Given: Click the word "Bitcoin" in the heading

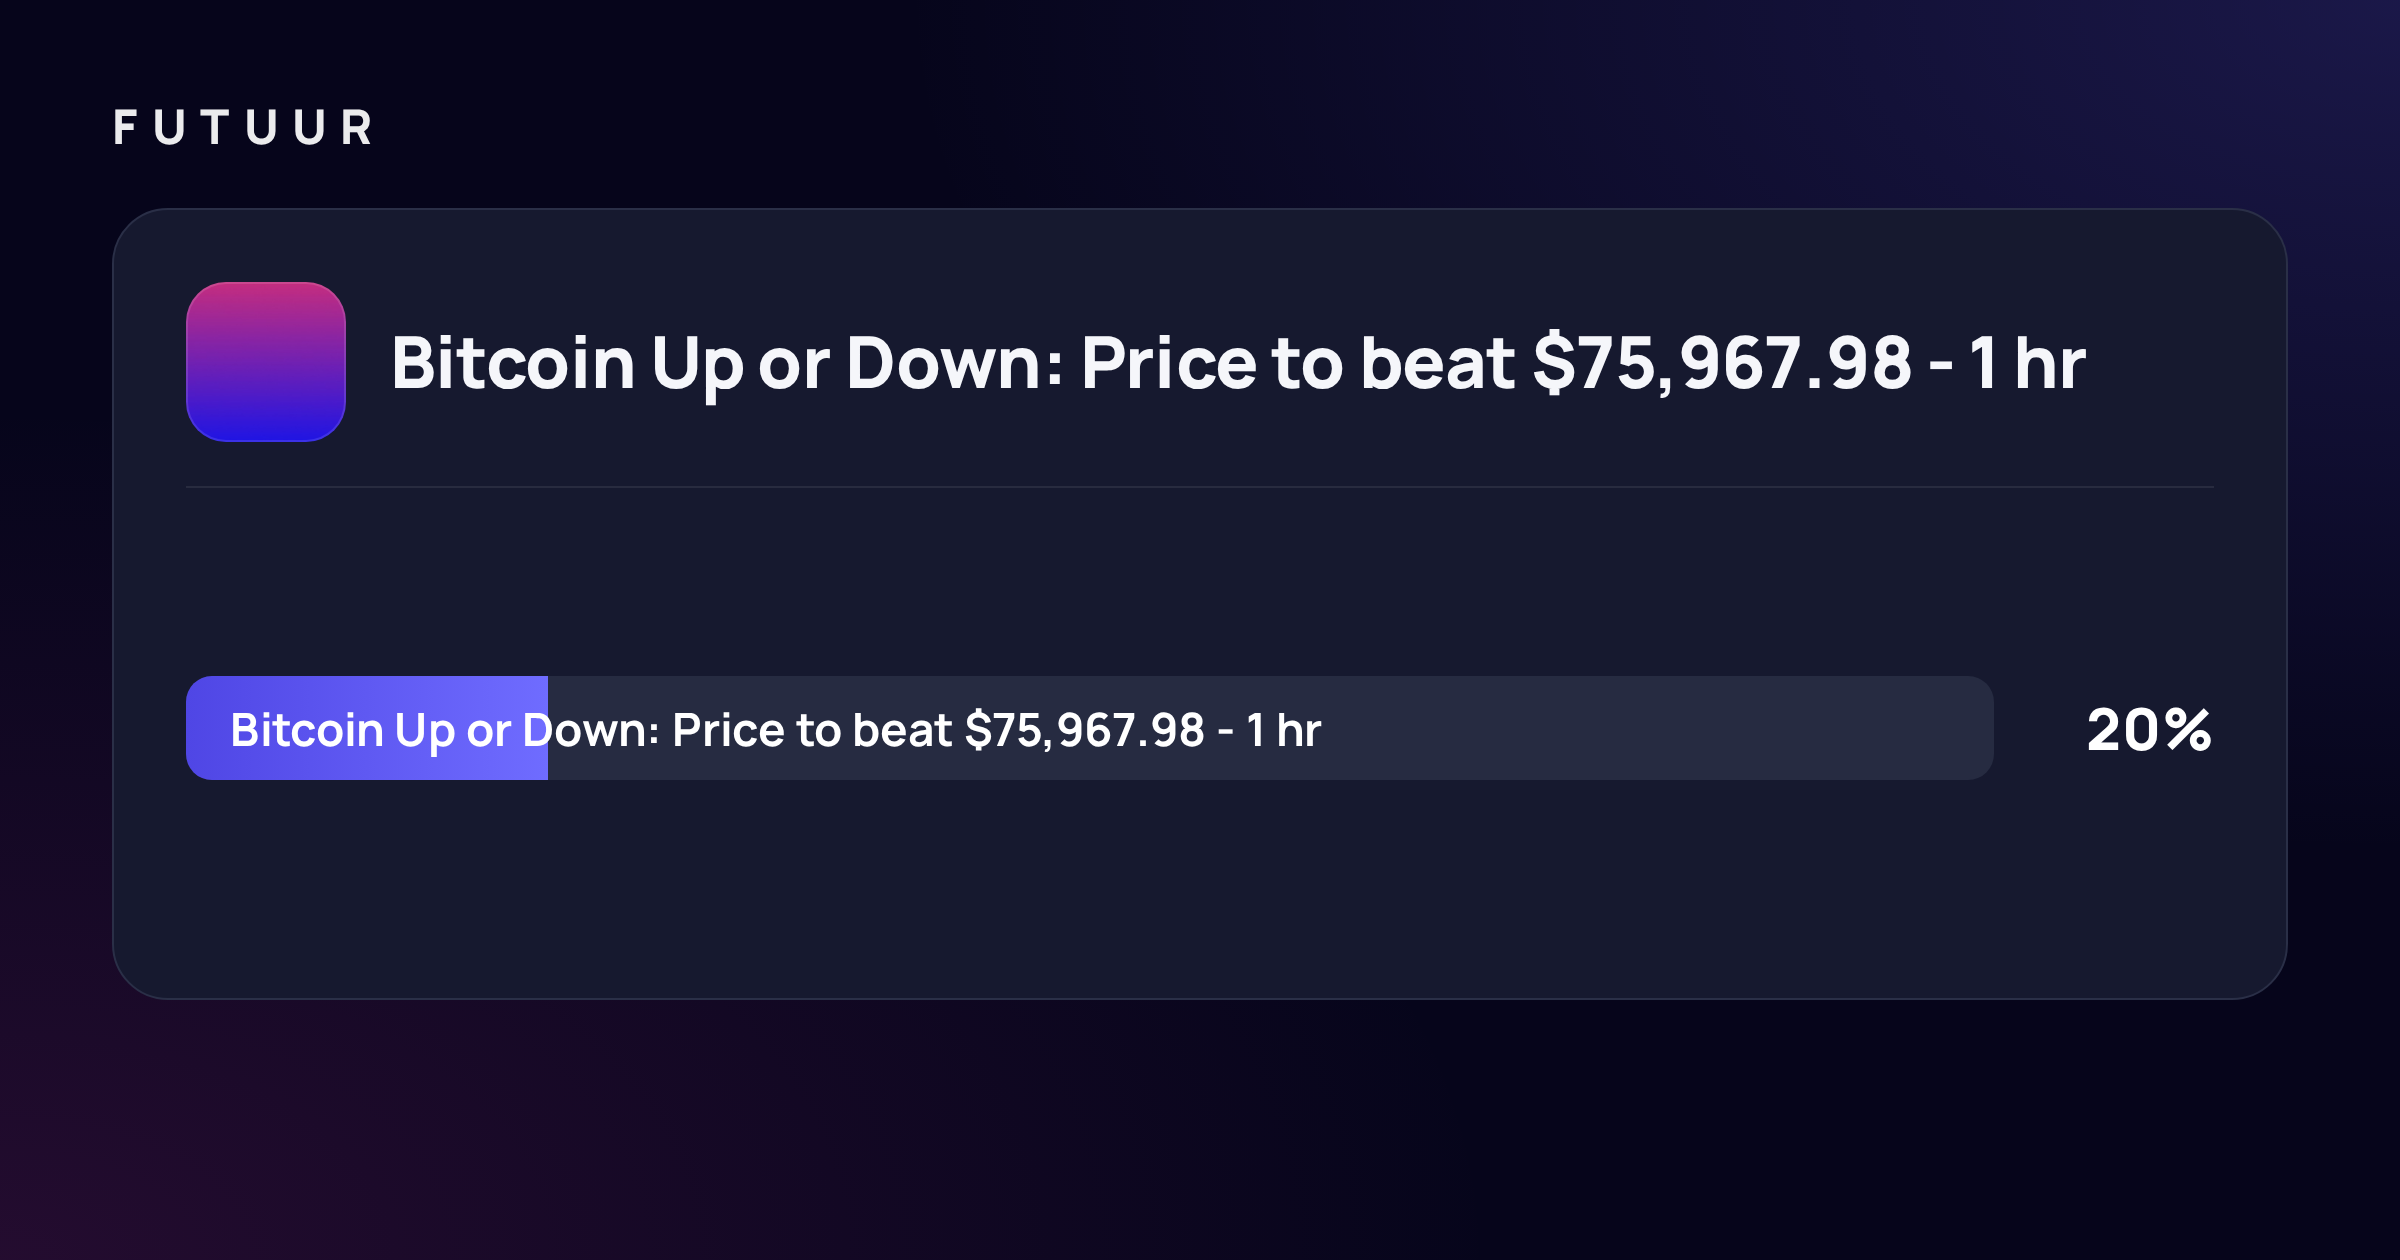Looking at the screenshot, I should (513, 363).
